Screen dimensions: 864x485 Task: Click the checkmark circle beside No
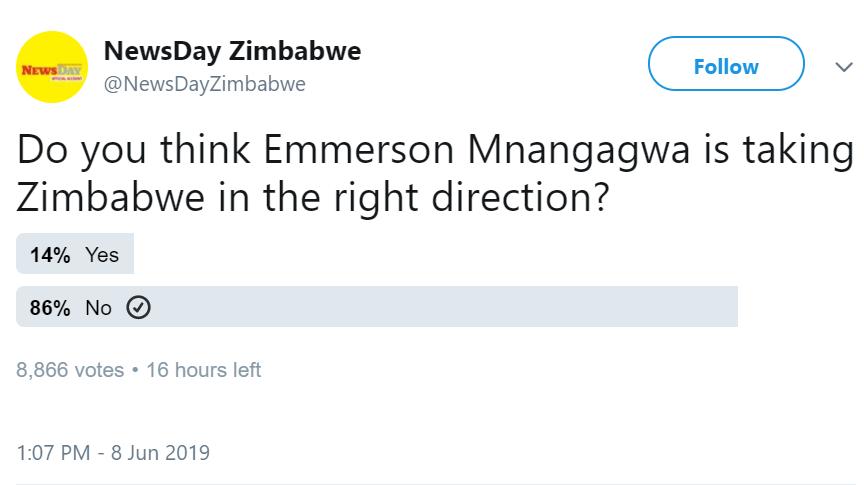click(x=138, y=308)
